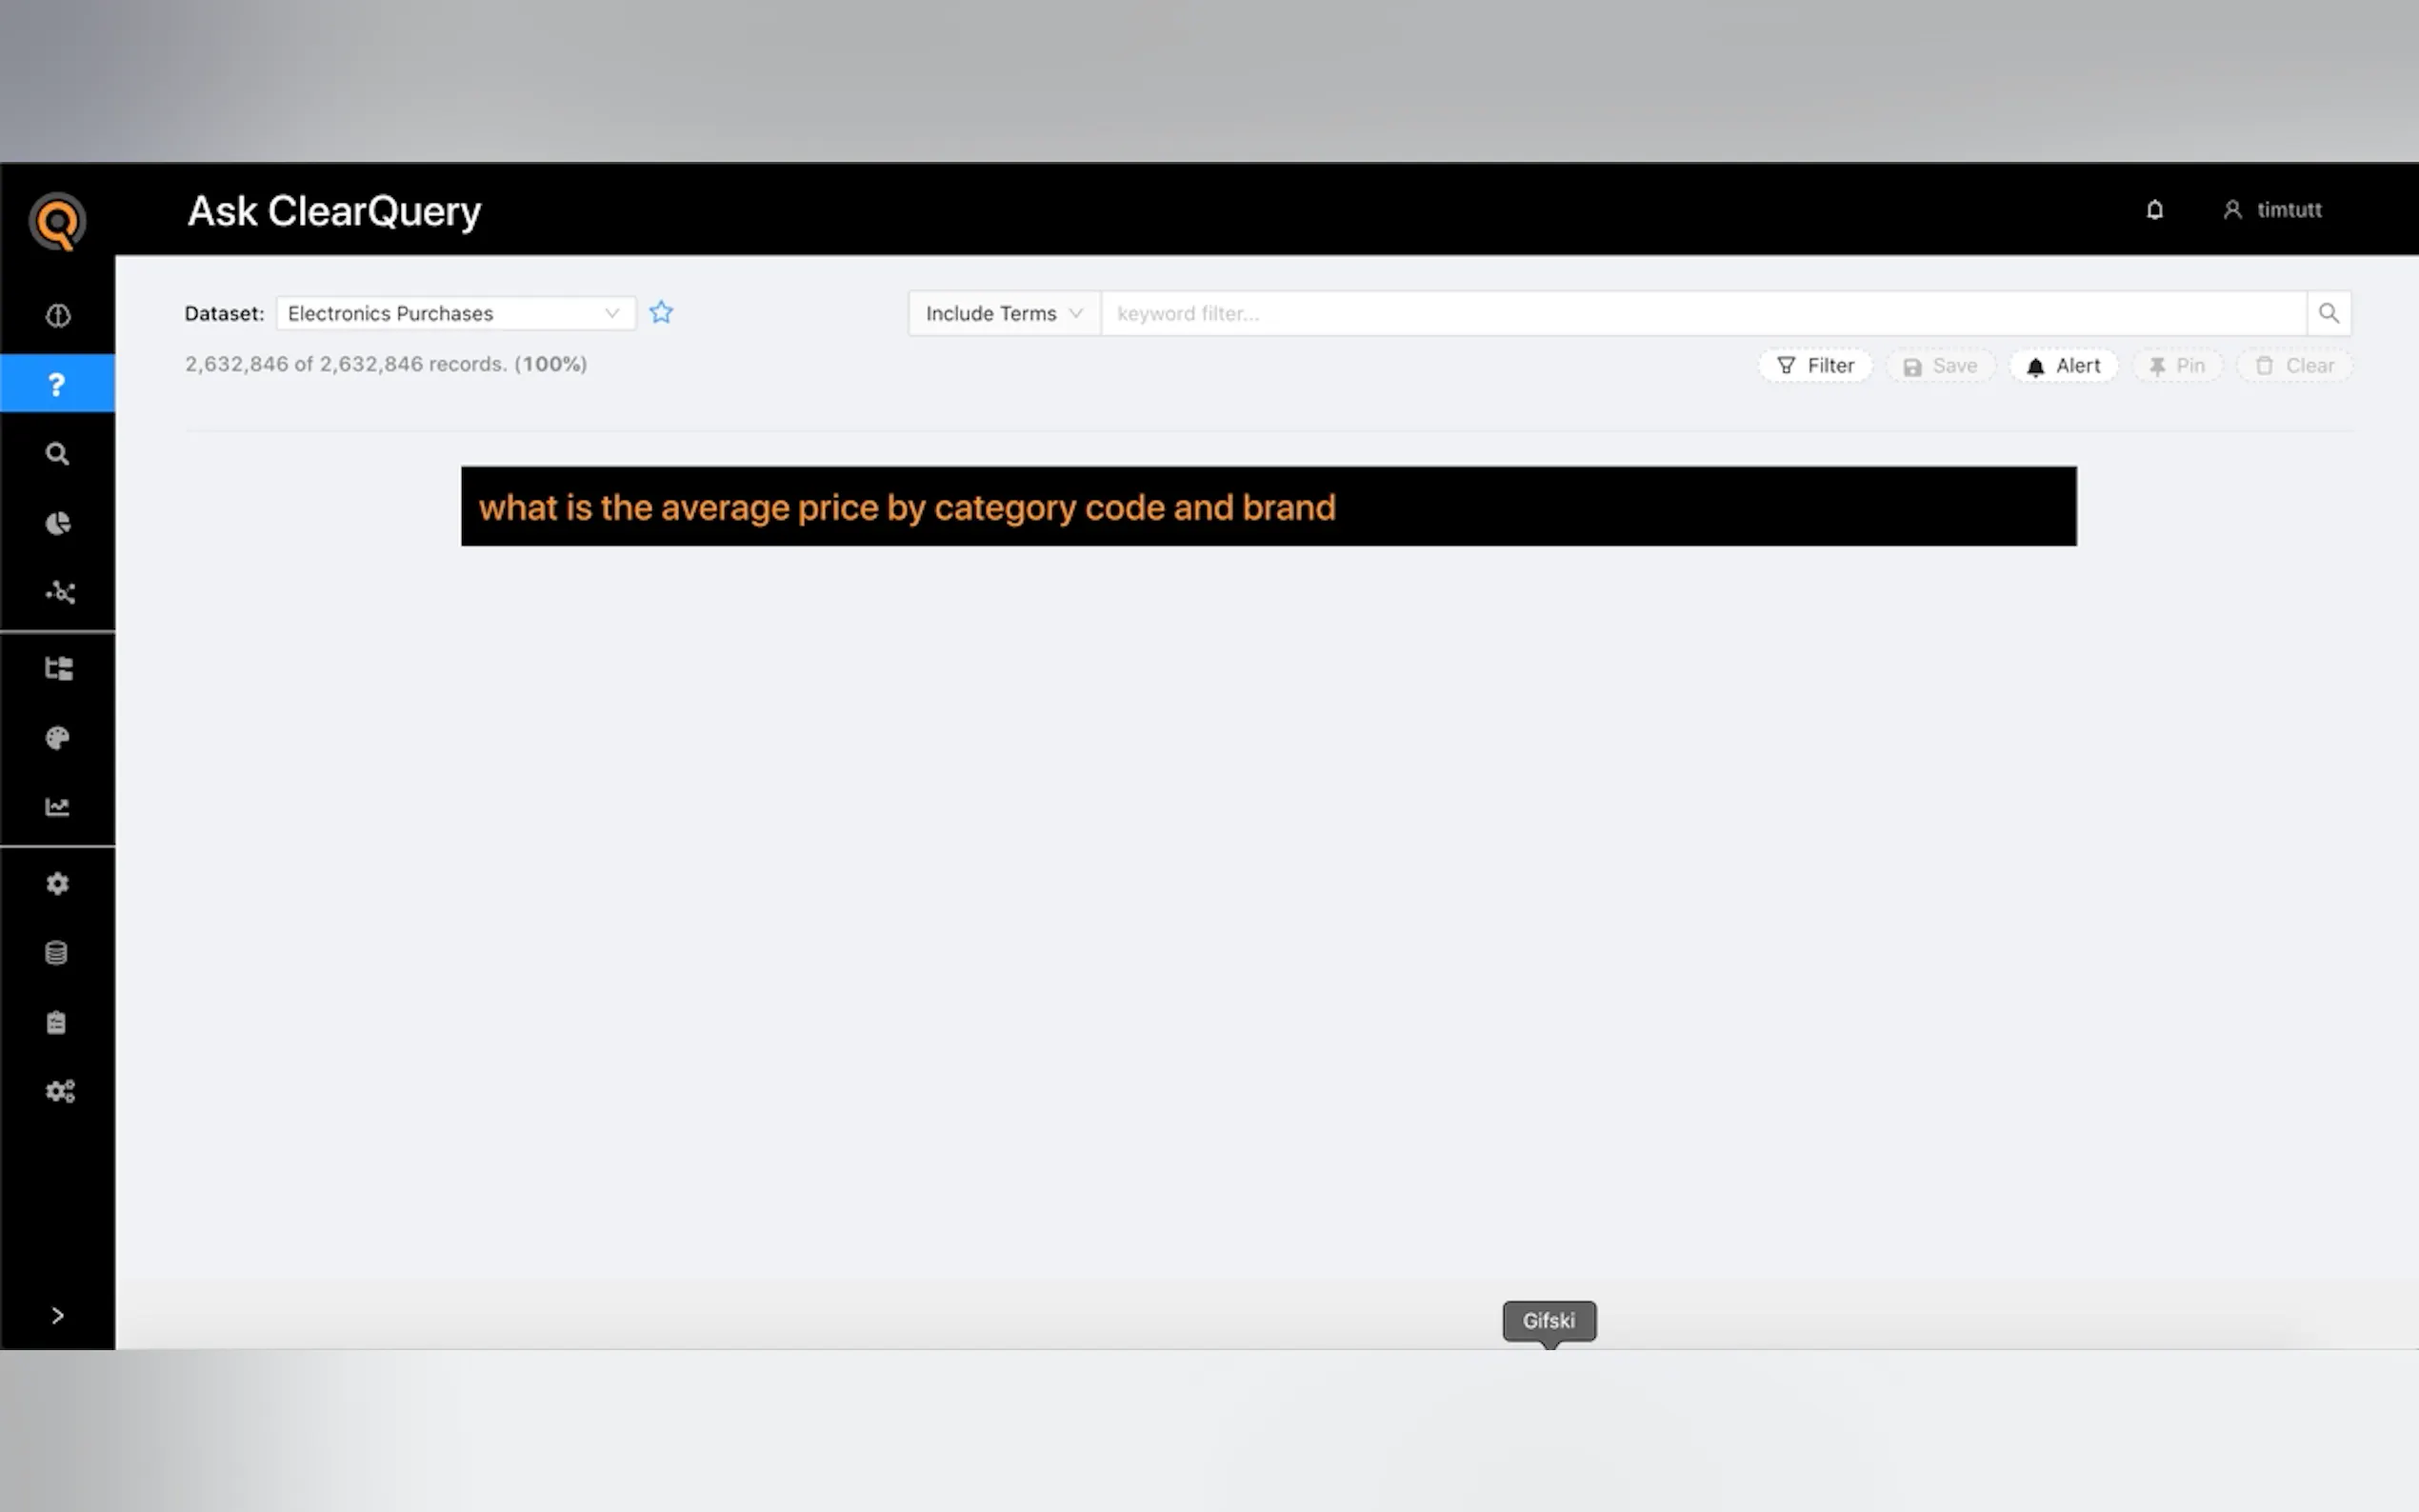
Task: Open the Include Terms dropdown
Action: [1003, 313]
